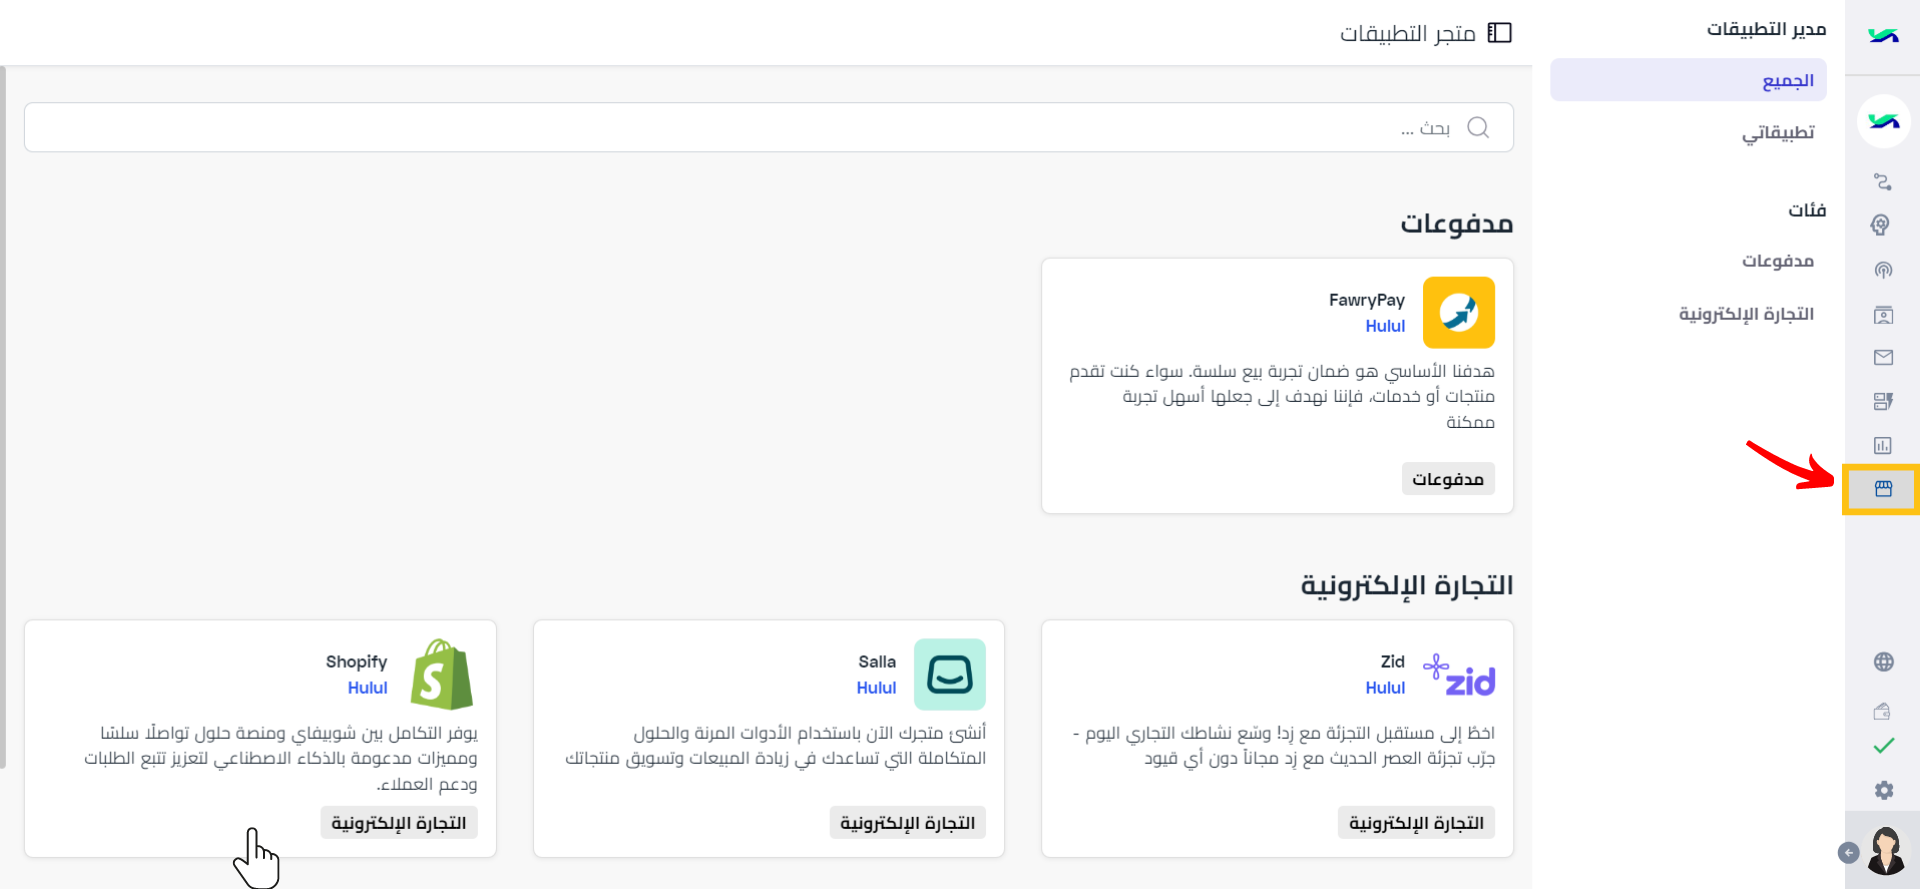Click the user profile avatar photo
This screenshot has width=1920, height=889.
[x=1886, y=850]
